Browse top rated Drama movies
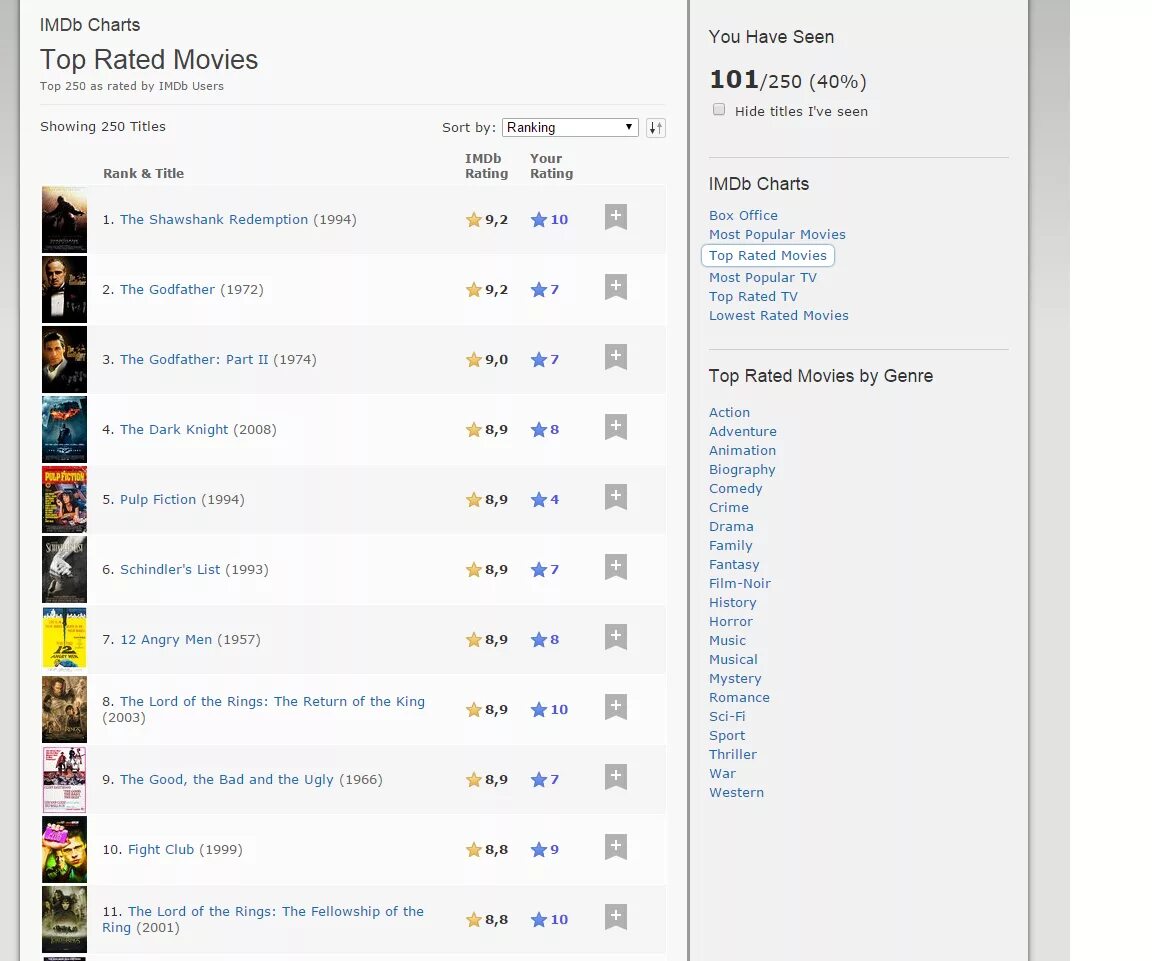Viewport: 1152px width, 961px height. (731, 527)
